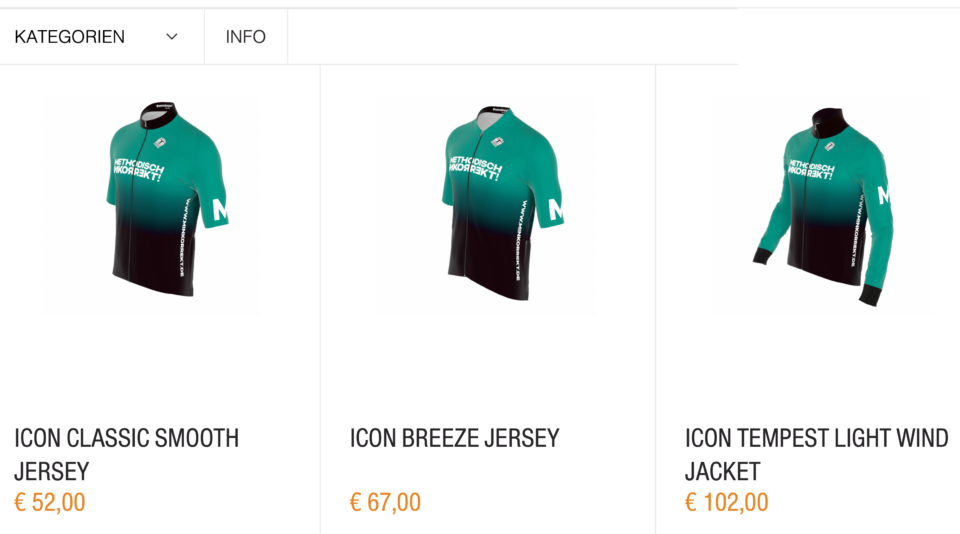Image resolution: width=960 pixels, height=534 pixels.
Task: Open the KATEGORIEN dropdown menu
Action: (x=70, y=37)
